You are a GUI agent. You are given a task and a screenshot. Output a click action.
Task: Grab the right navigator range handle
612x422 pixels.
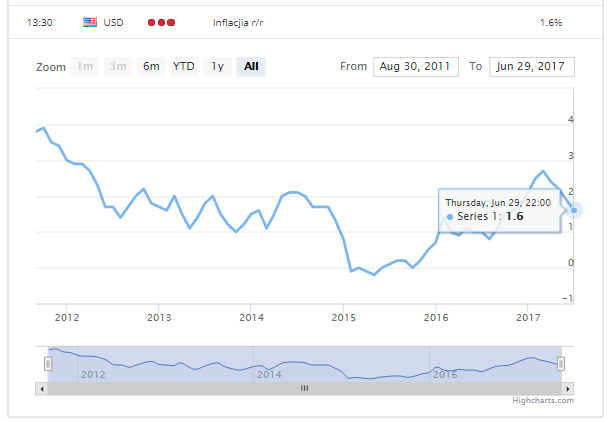point(561,364)
